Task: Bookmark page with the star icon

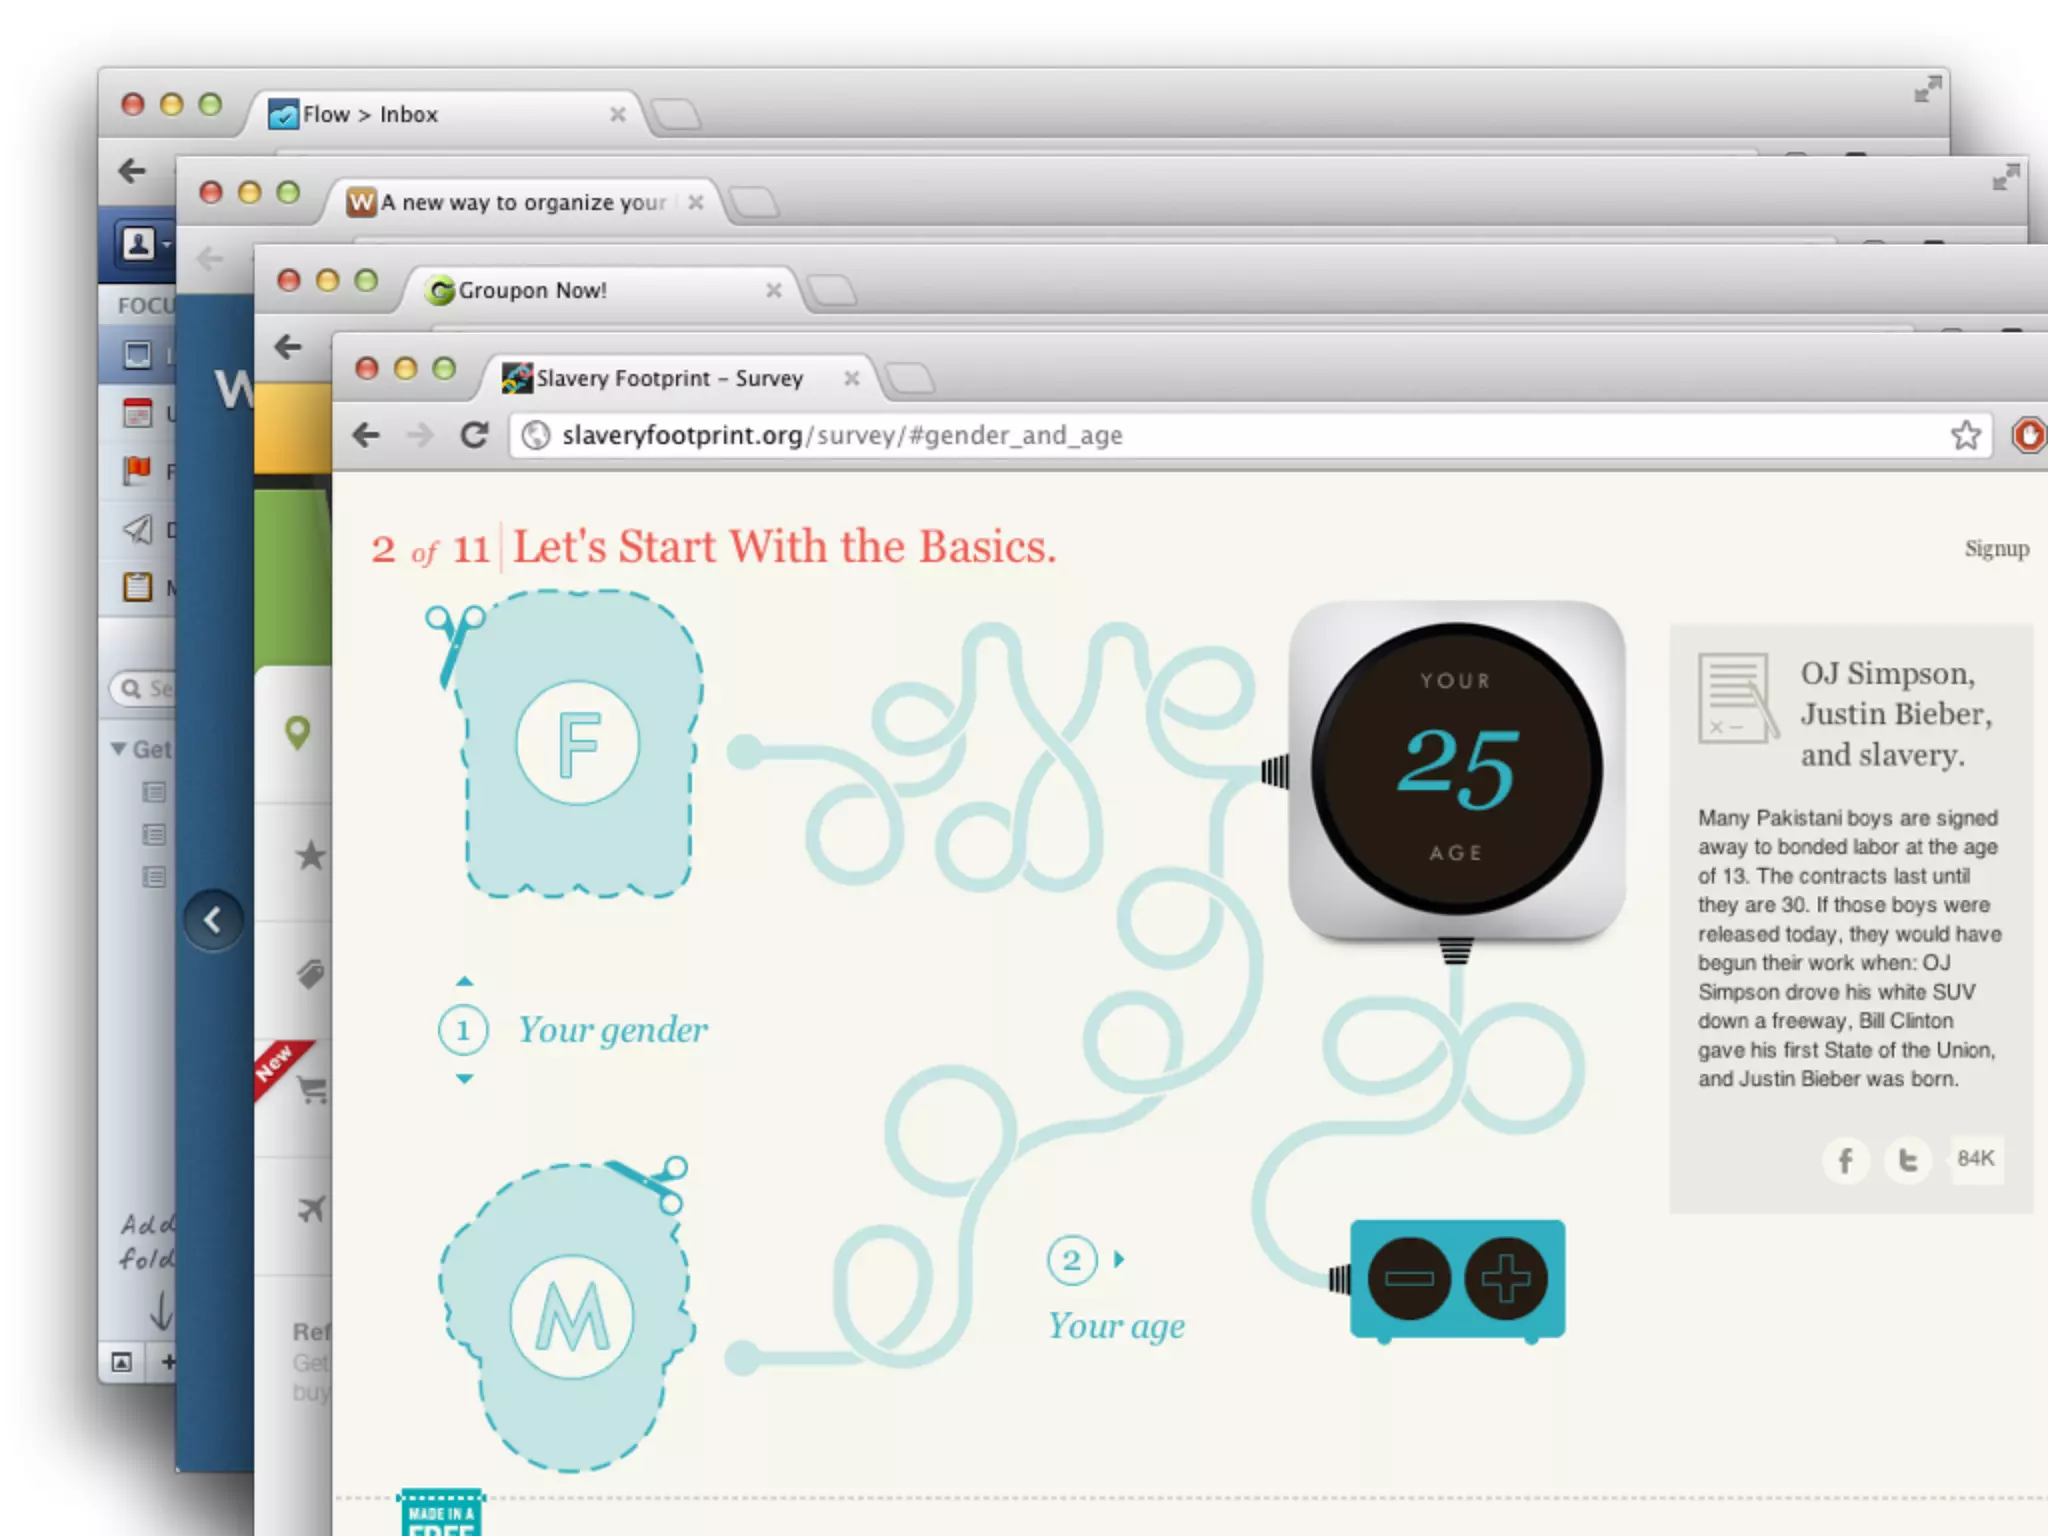Action: [x=1965, y=435]
